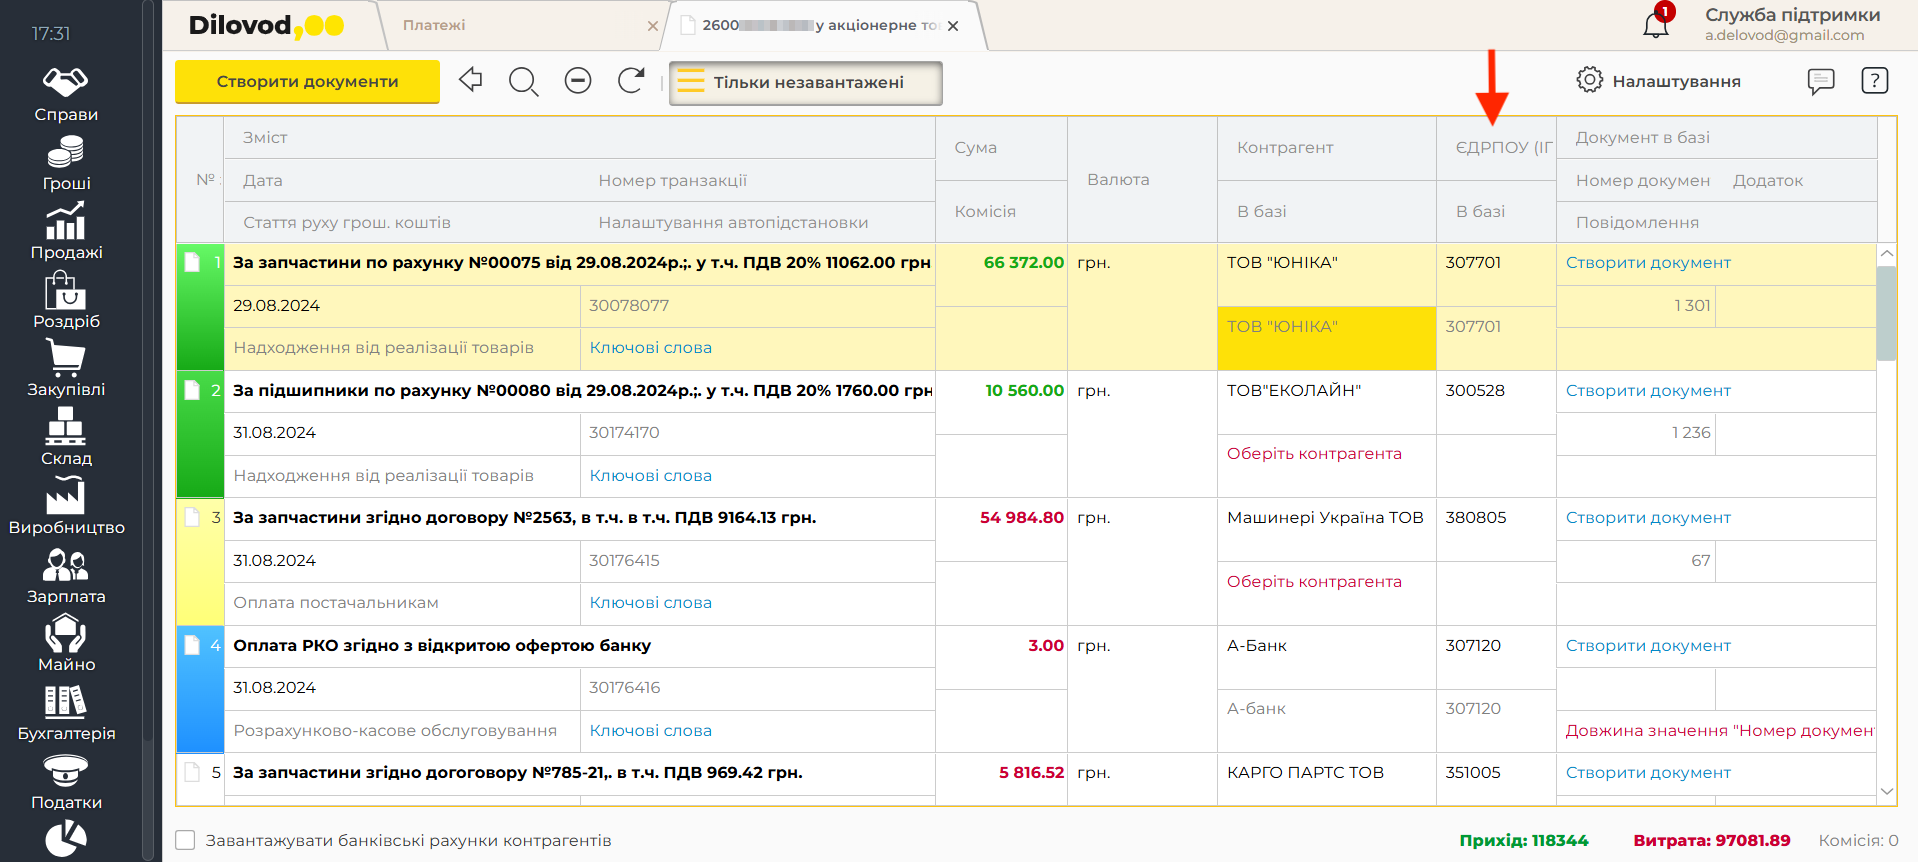Click the back arrow toolbar icon
1918x862 pixels.
coord(471,80)
